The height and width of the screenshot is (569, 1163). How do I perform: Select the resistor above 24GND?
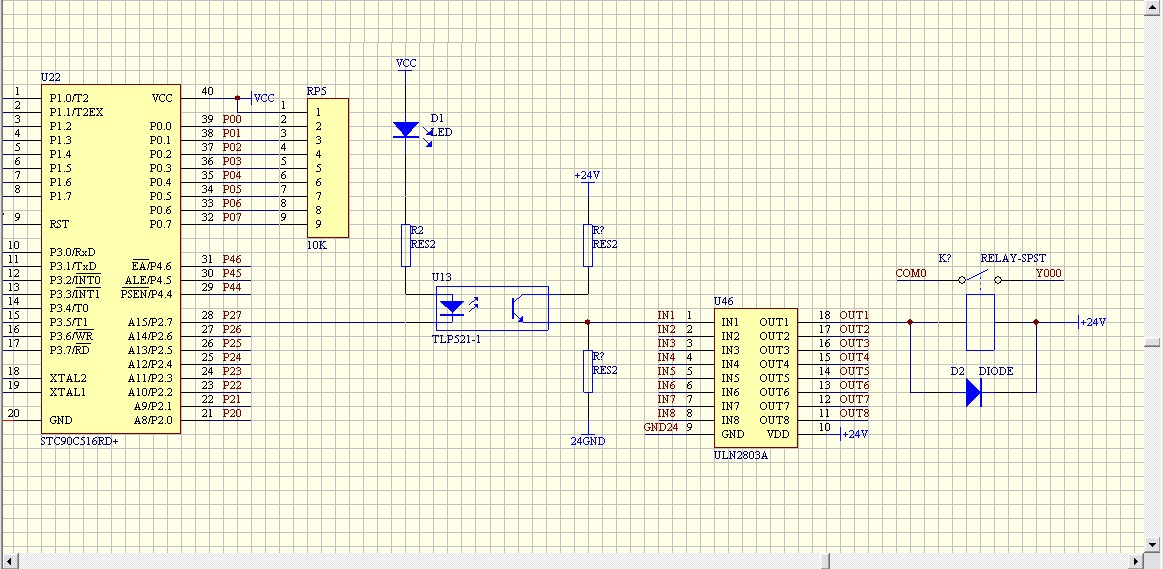coord(587,371)
